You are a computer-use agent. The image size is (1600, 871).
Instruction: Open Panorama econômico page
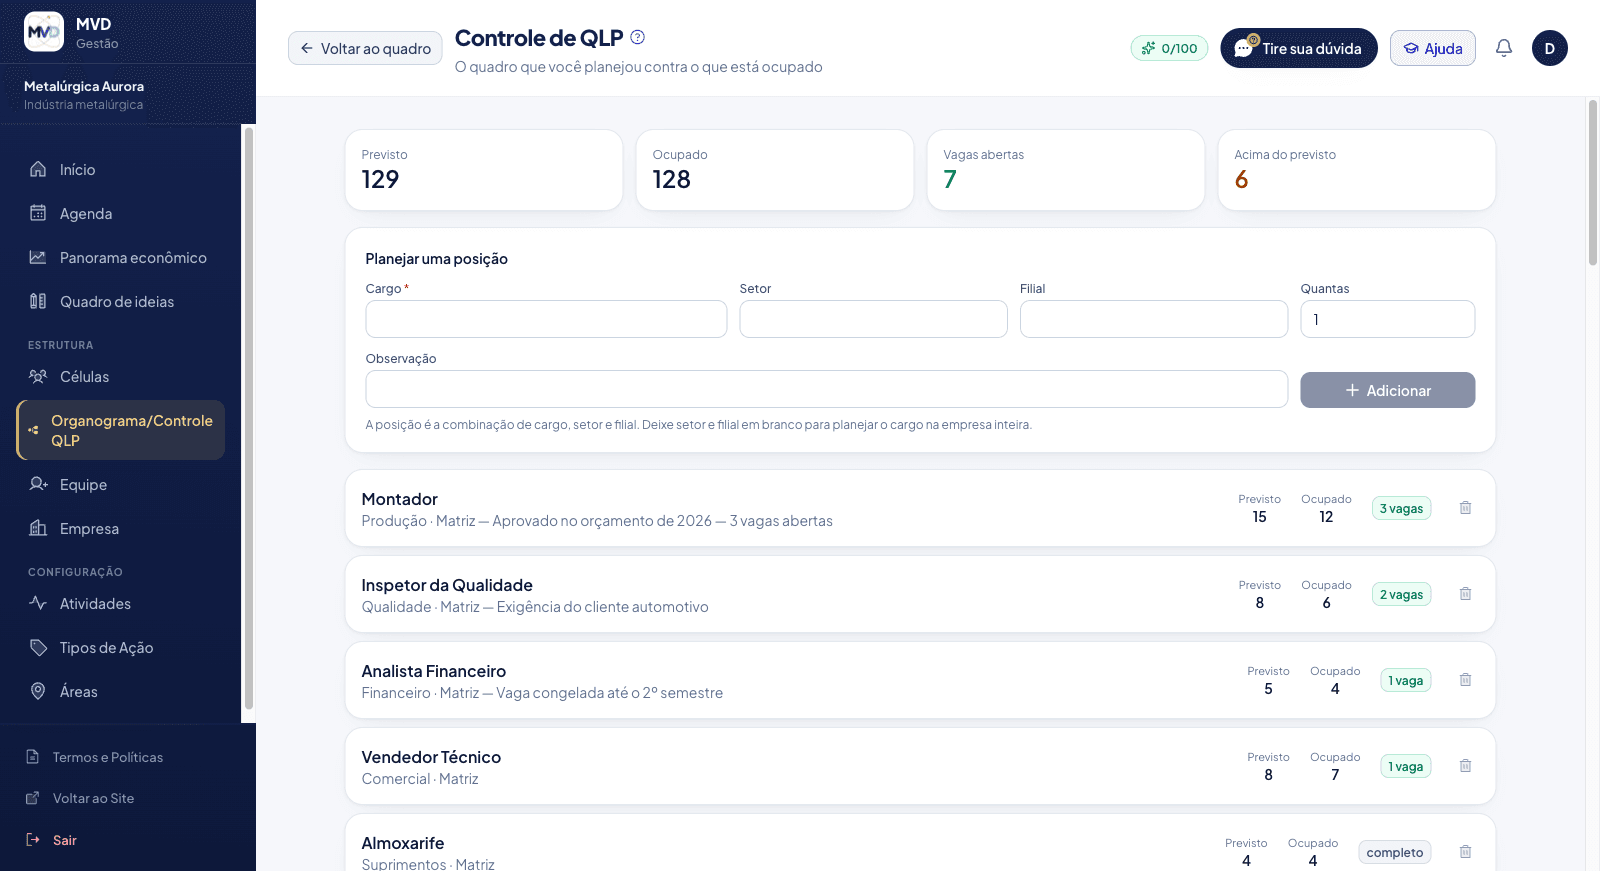pos(120,258)
